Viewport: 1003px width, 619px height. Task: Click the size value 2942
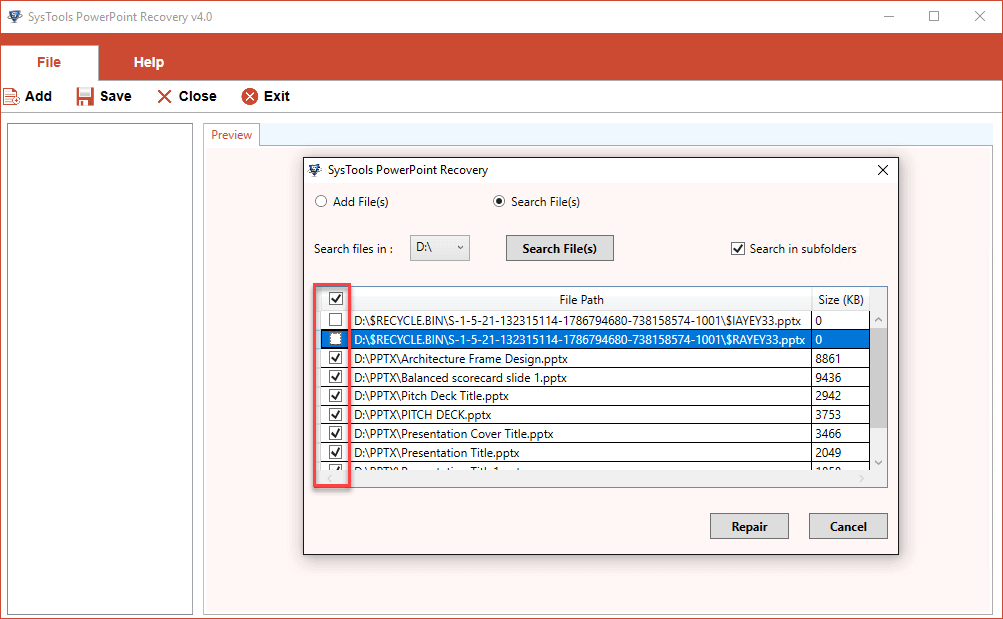click(828, 396)
